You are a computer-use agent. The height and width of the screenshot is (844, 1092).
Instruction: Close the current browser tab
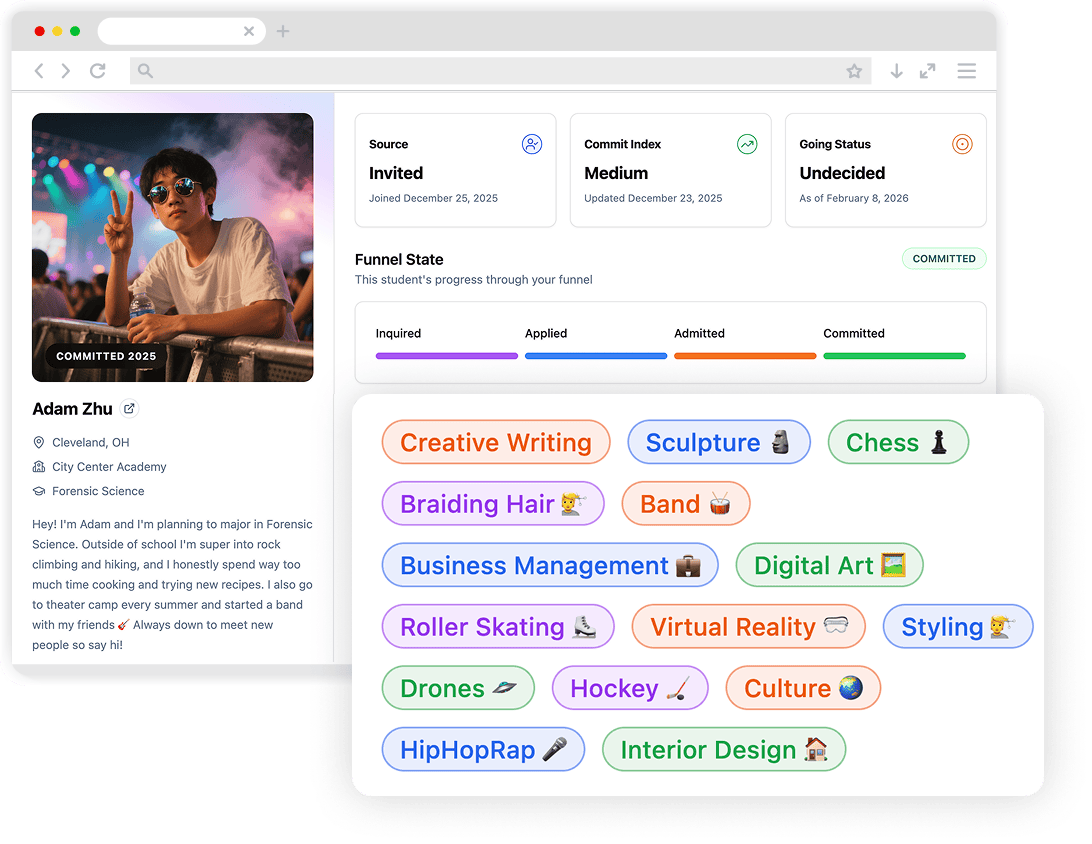point(249,31)
